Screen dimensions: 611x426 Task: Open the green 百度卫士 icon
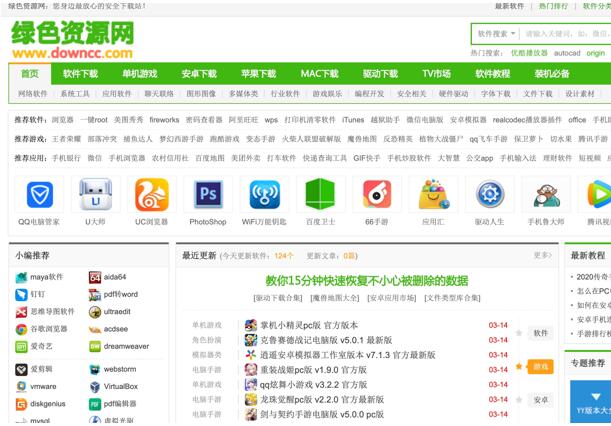(x=320, y=194)
